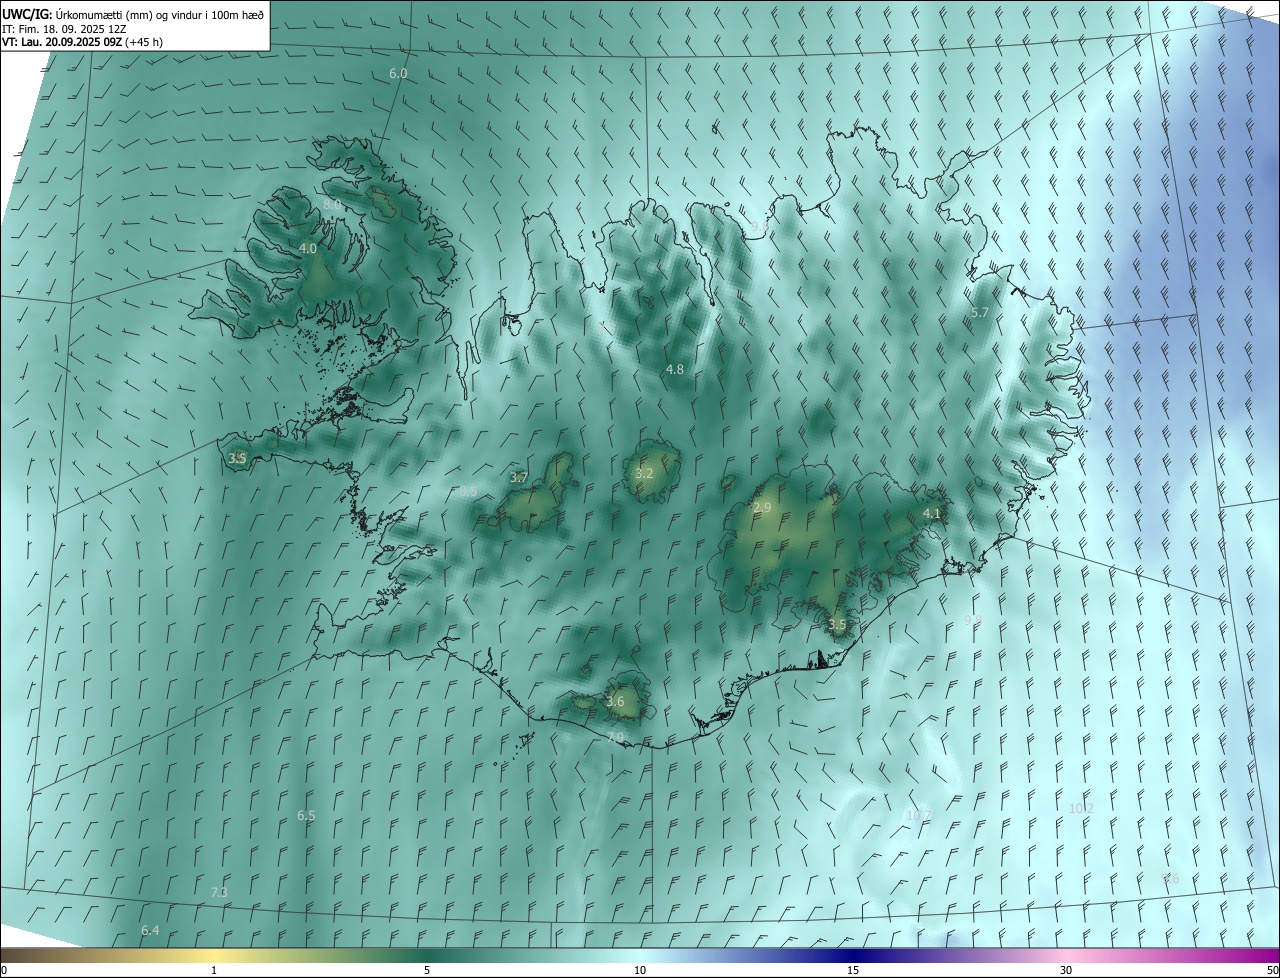Click the map value label 7.9
This screenshot has height=978, width=1280.
pyautogui.click(x=615, y=737)
